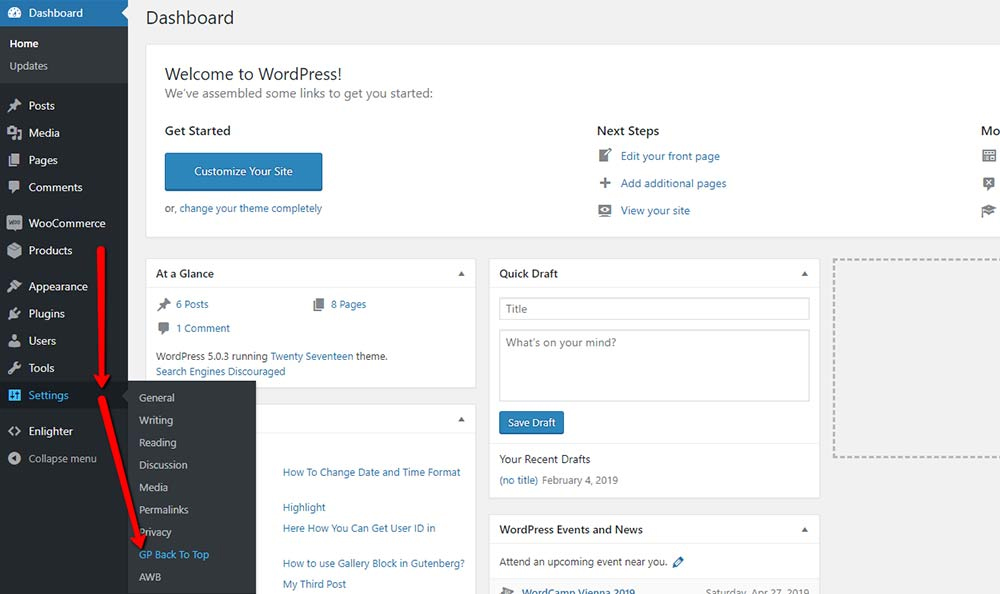Image resolution: width=1000 pixels, height=594 pixels.
Task: Click the edit icon beside Edit your front page
Action: tap(605, 156)
